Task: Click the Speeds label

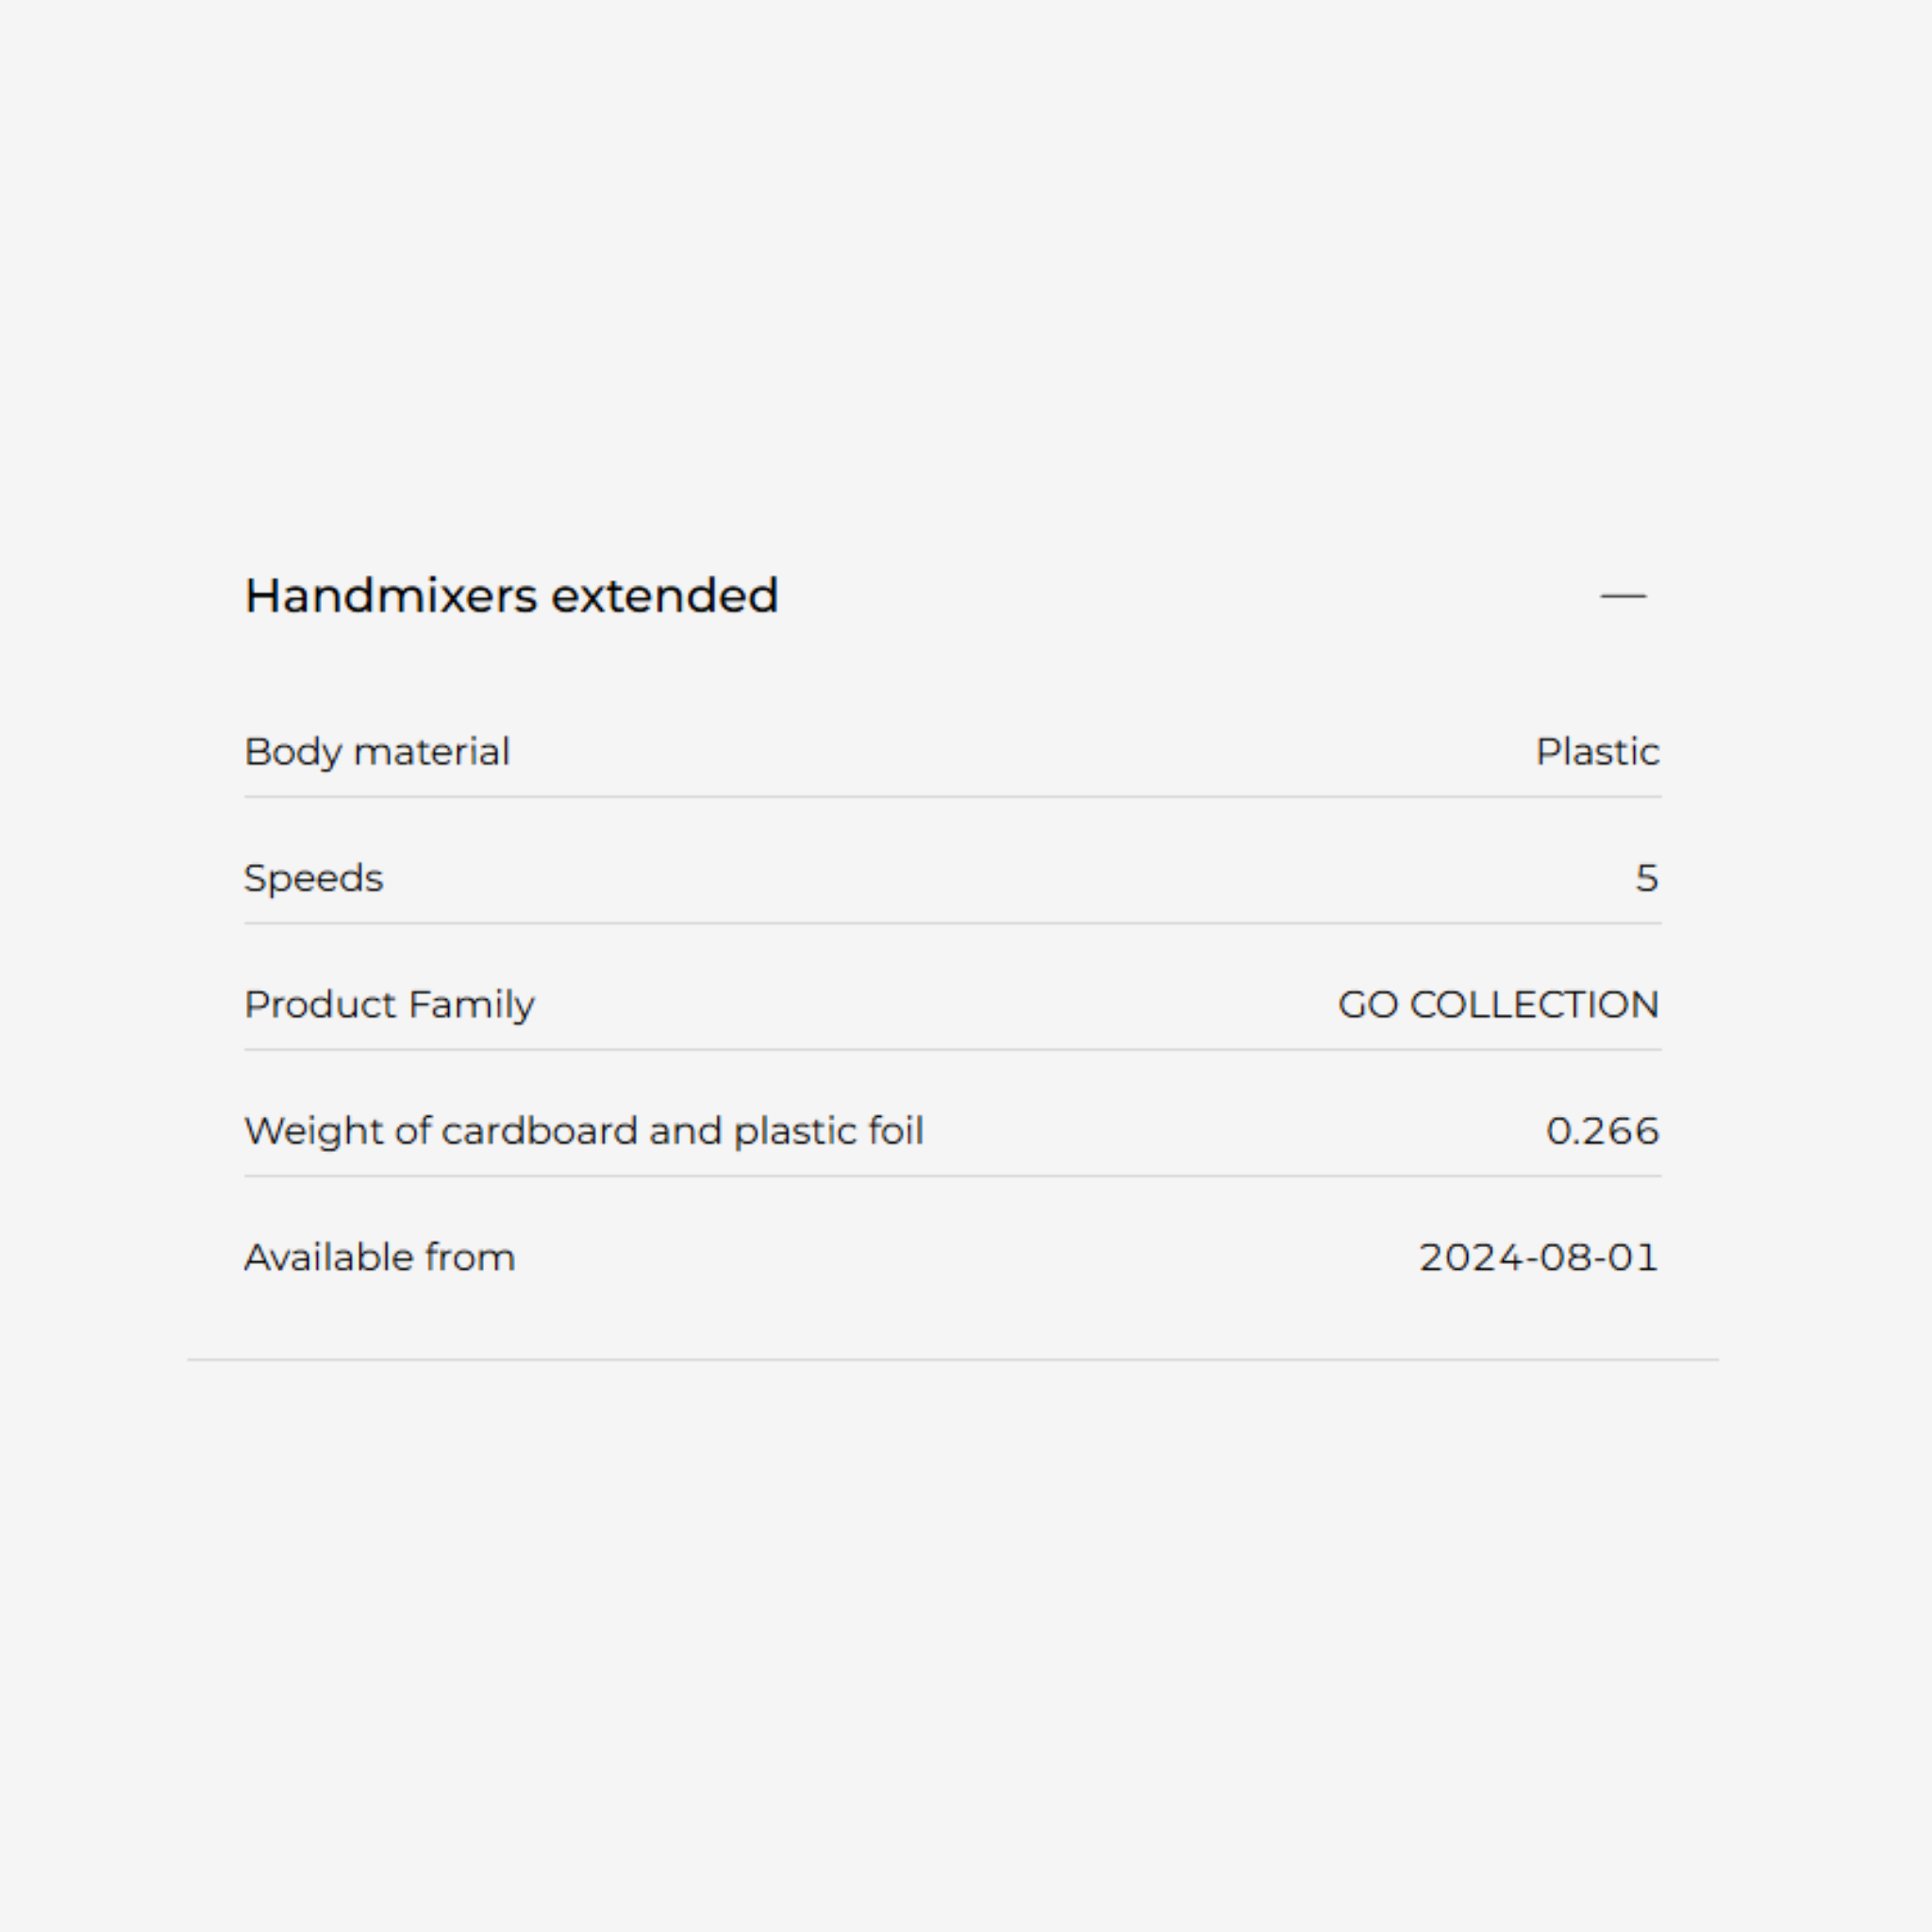Action: (x=313, y=878)
